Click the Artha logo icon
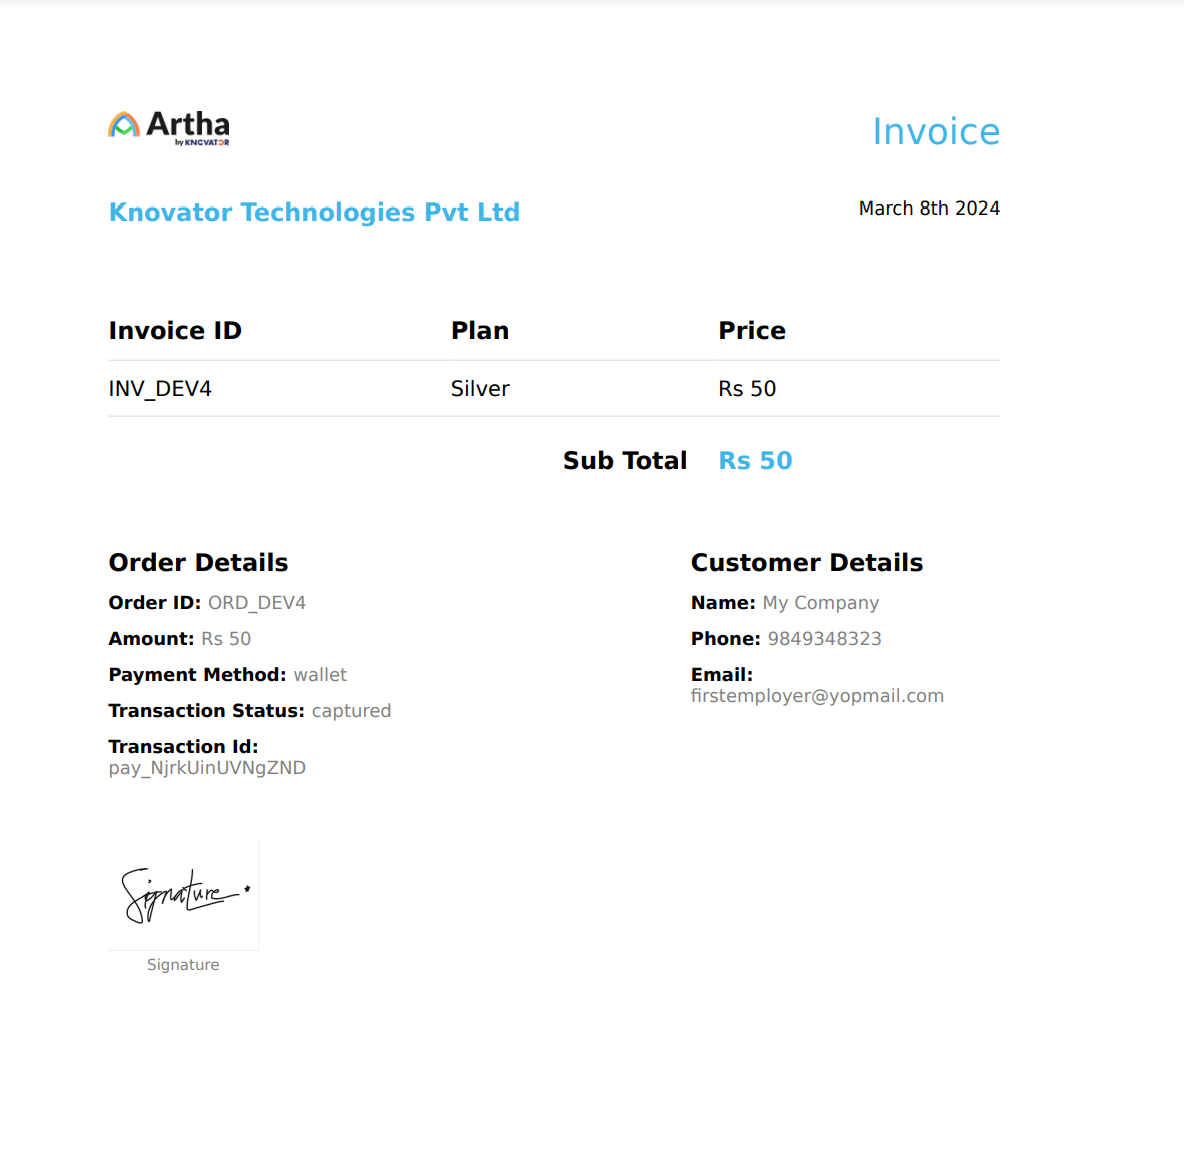Screen dimensions: 1184x1169 [124, 125]
